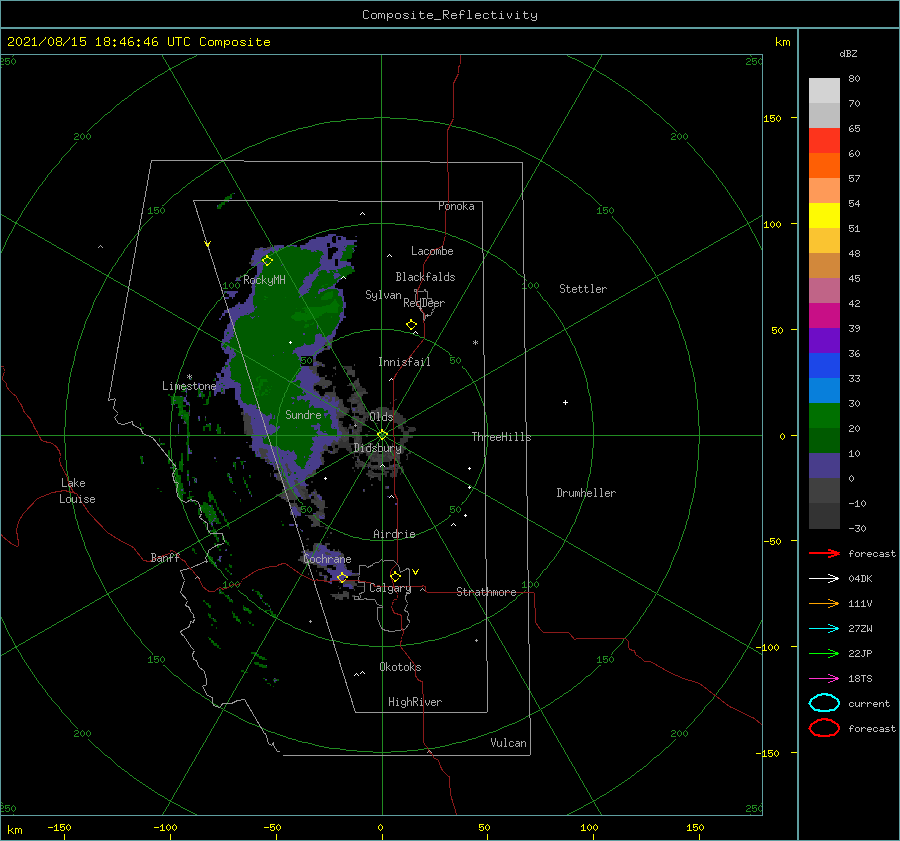Viewport: 900px width, 841px height.
Task: Click the Banff town label
Action: 165,557
